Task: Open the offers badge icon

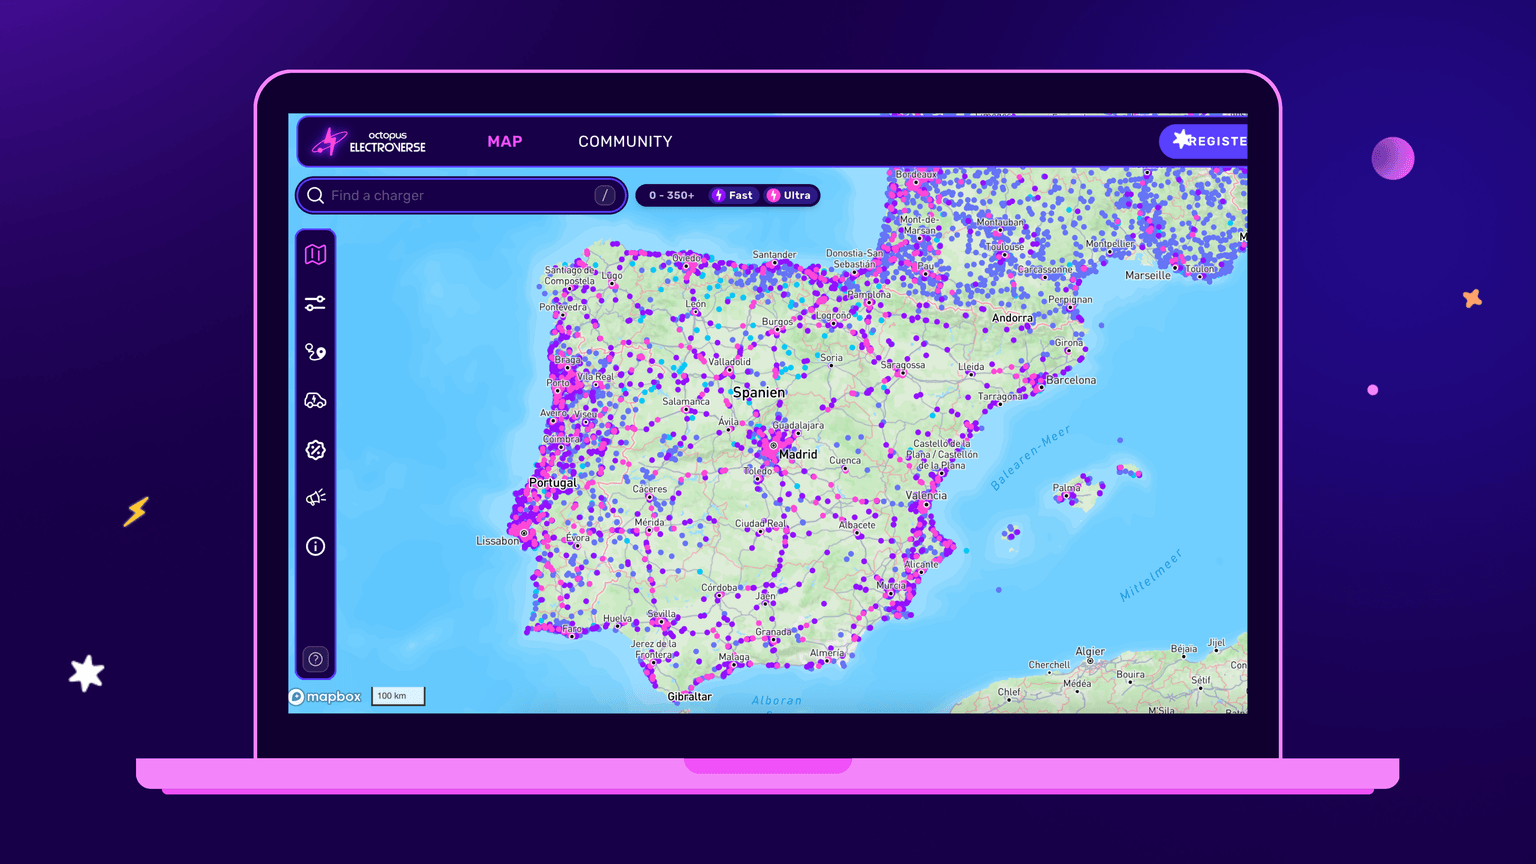Action: point(315,450)
